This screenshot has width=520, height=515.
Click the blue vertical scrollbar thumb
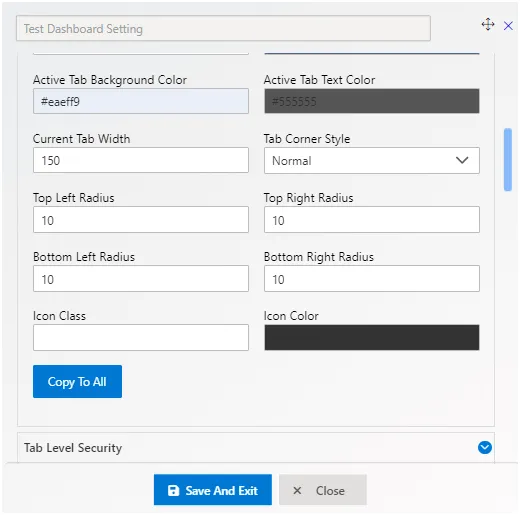coord(508,160)
